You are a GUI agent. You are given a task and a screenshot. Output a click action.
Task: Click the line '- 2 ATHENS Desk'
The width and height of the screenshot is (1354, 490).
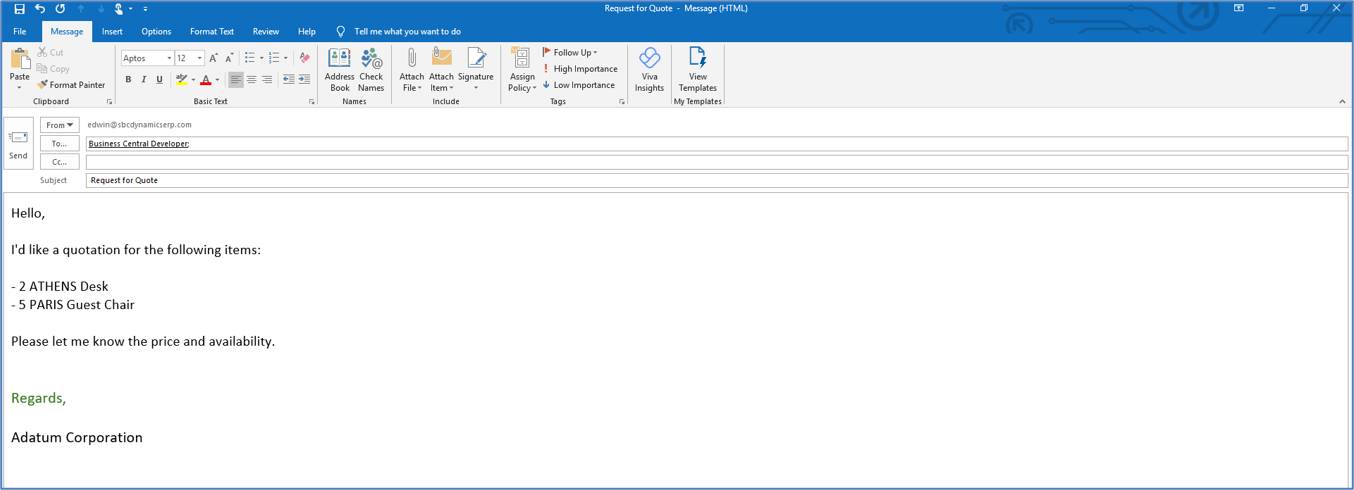60,286
